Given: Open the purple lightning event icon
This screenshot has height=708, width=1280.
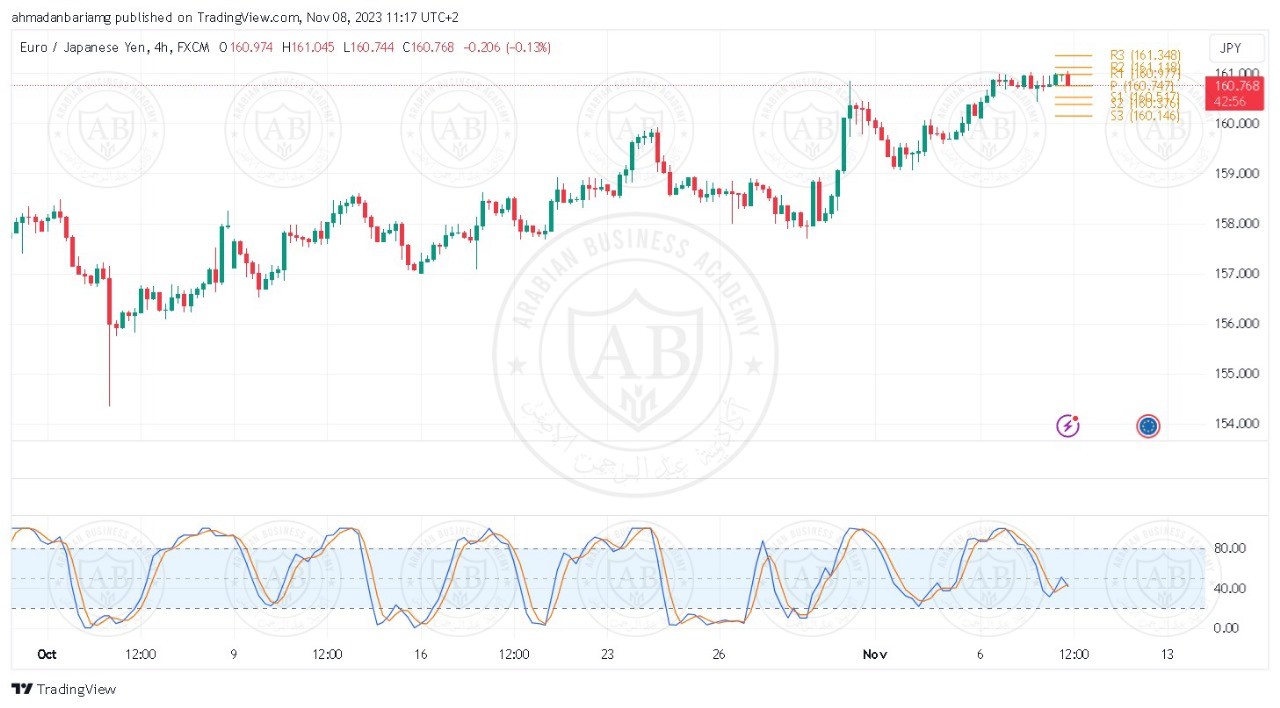Looking at the screenshot, I should 1068,427.
